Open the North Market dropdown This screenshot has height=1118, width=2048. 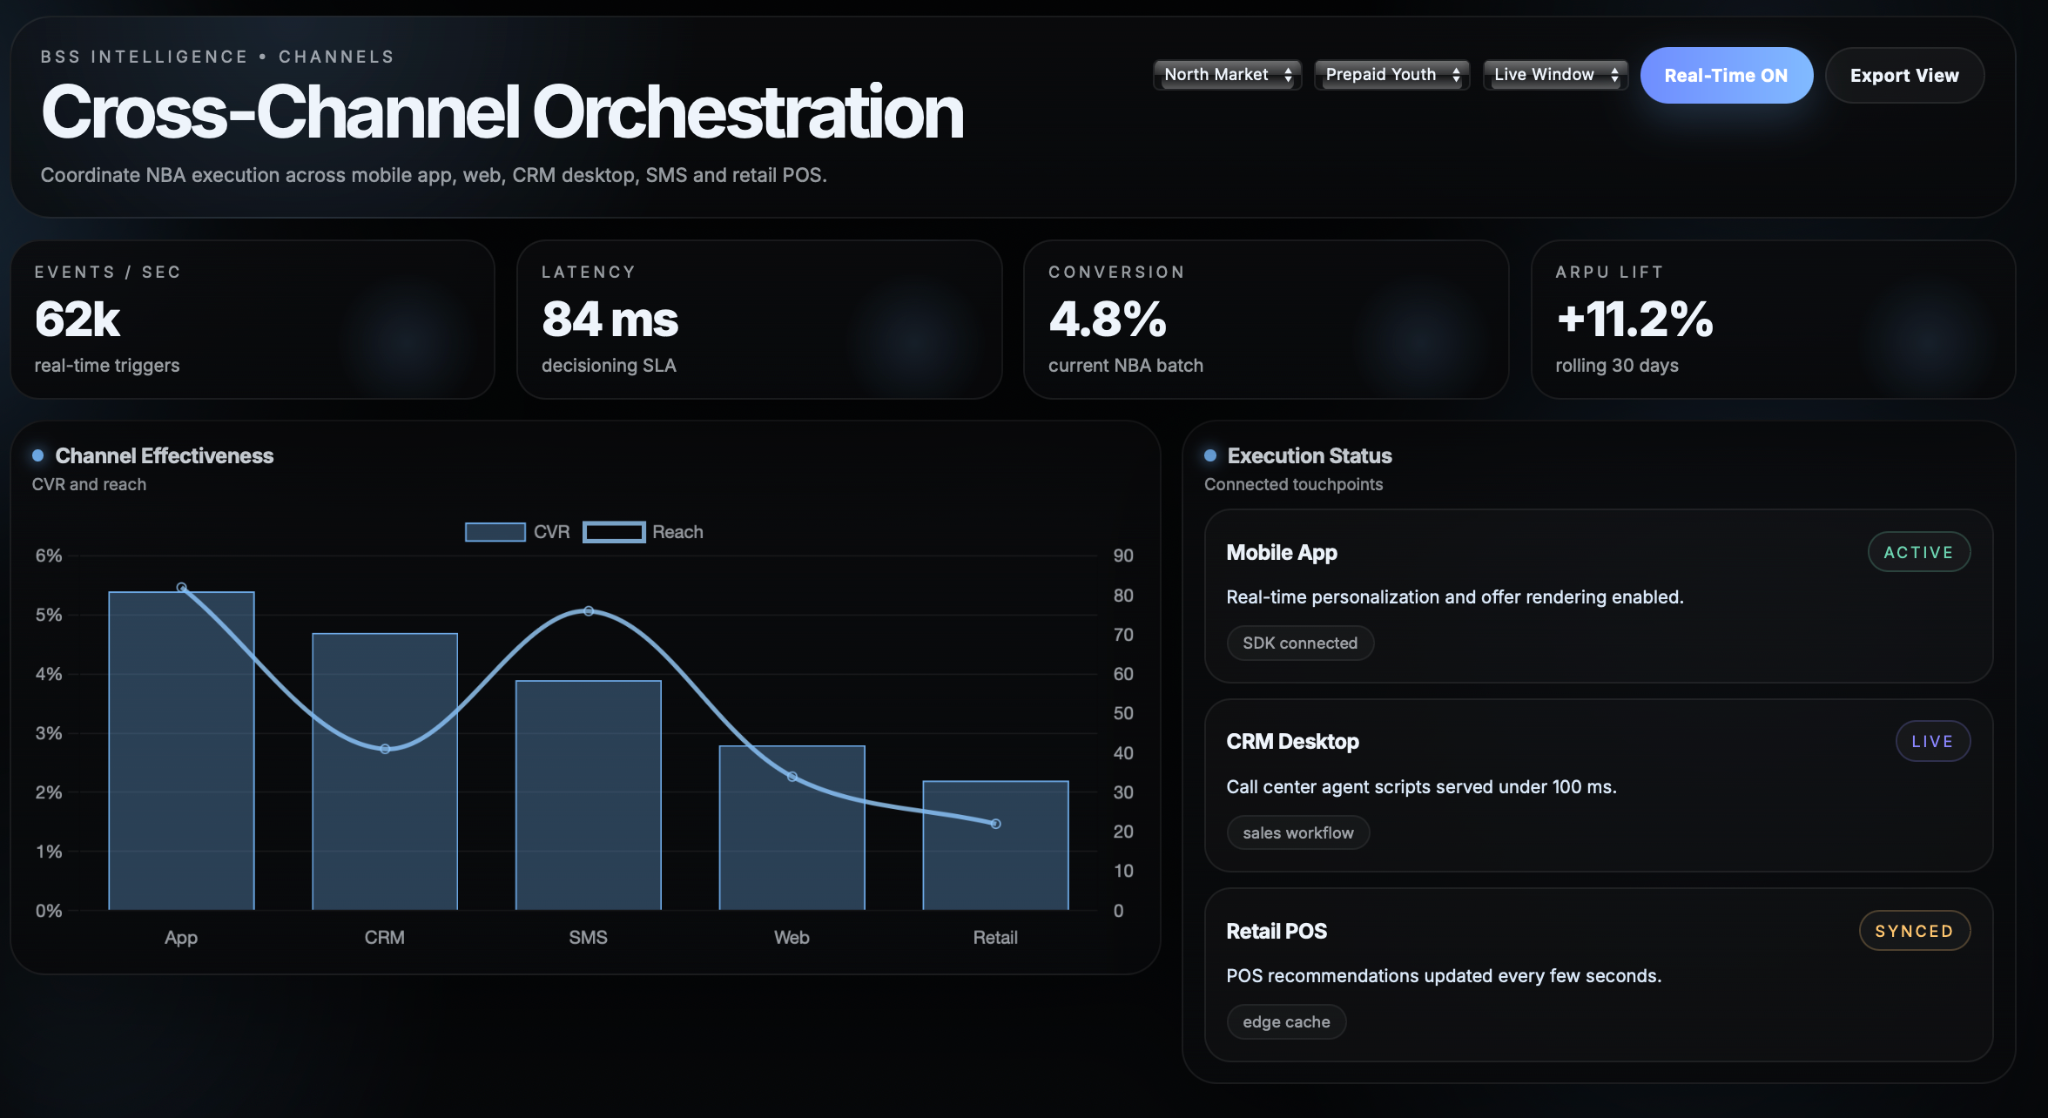click(x=1227, y=75)
